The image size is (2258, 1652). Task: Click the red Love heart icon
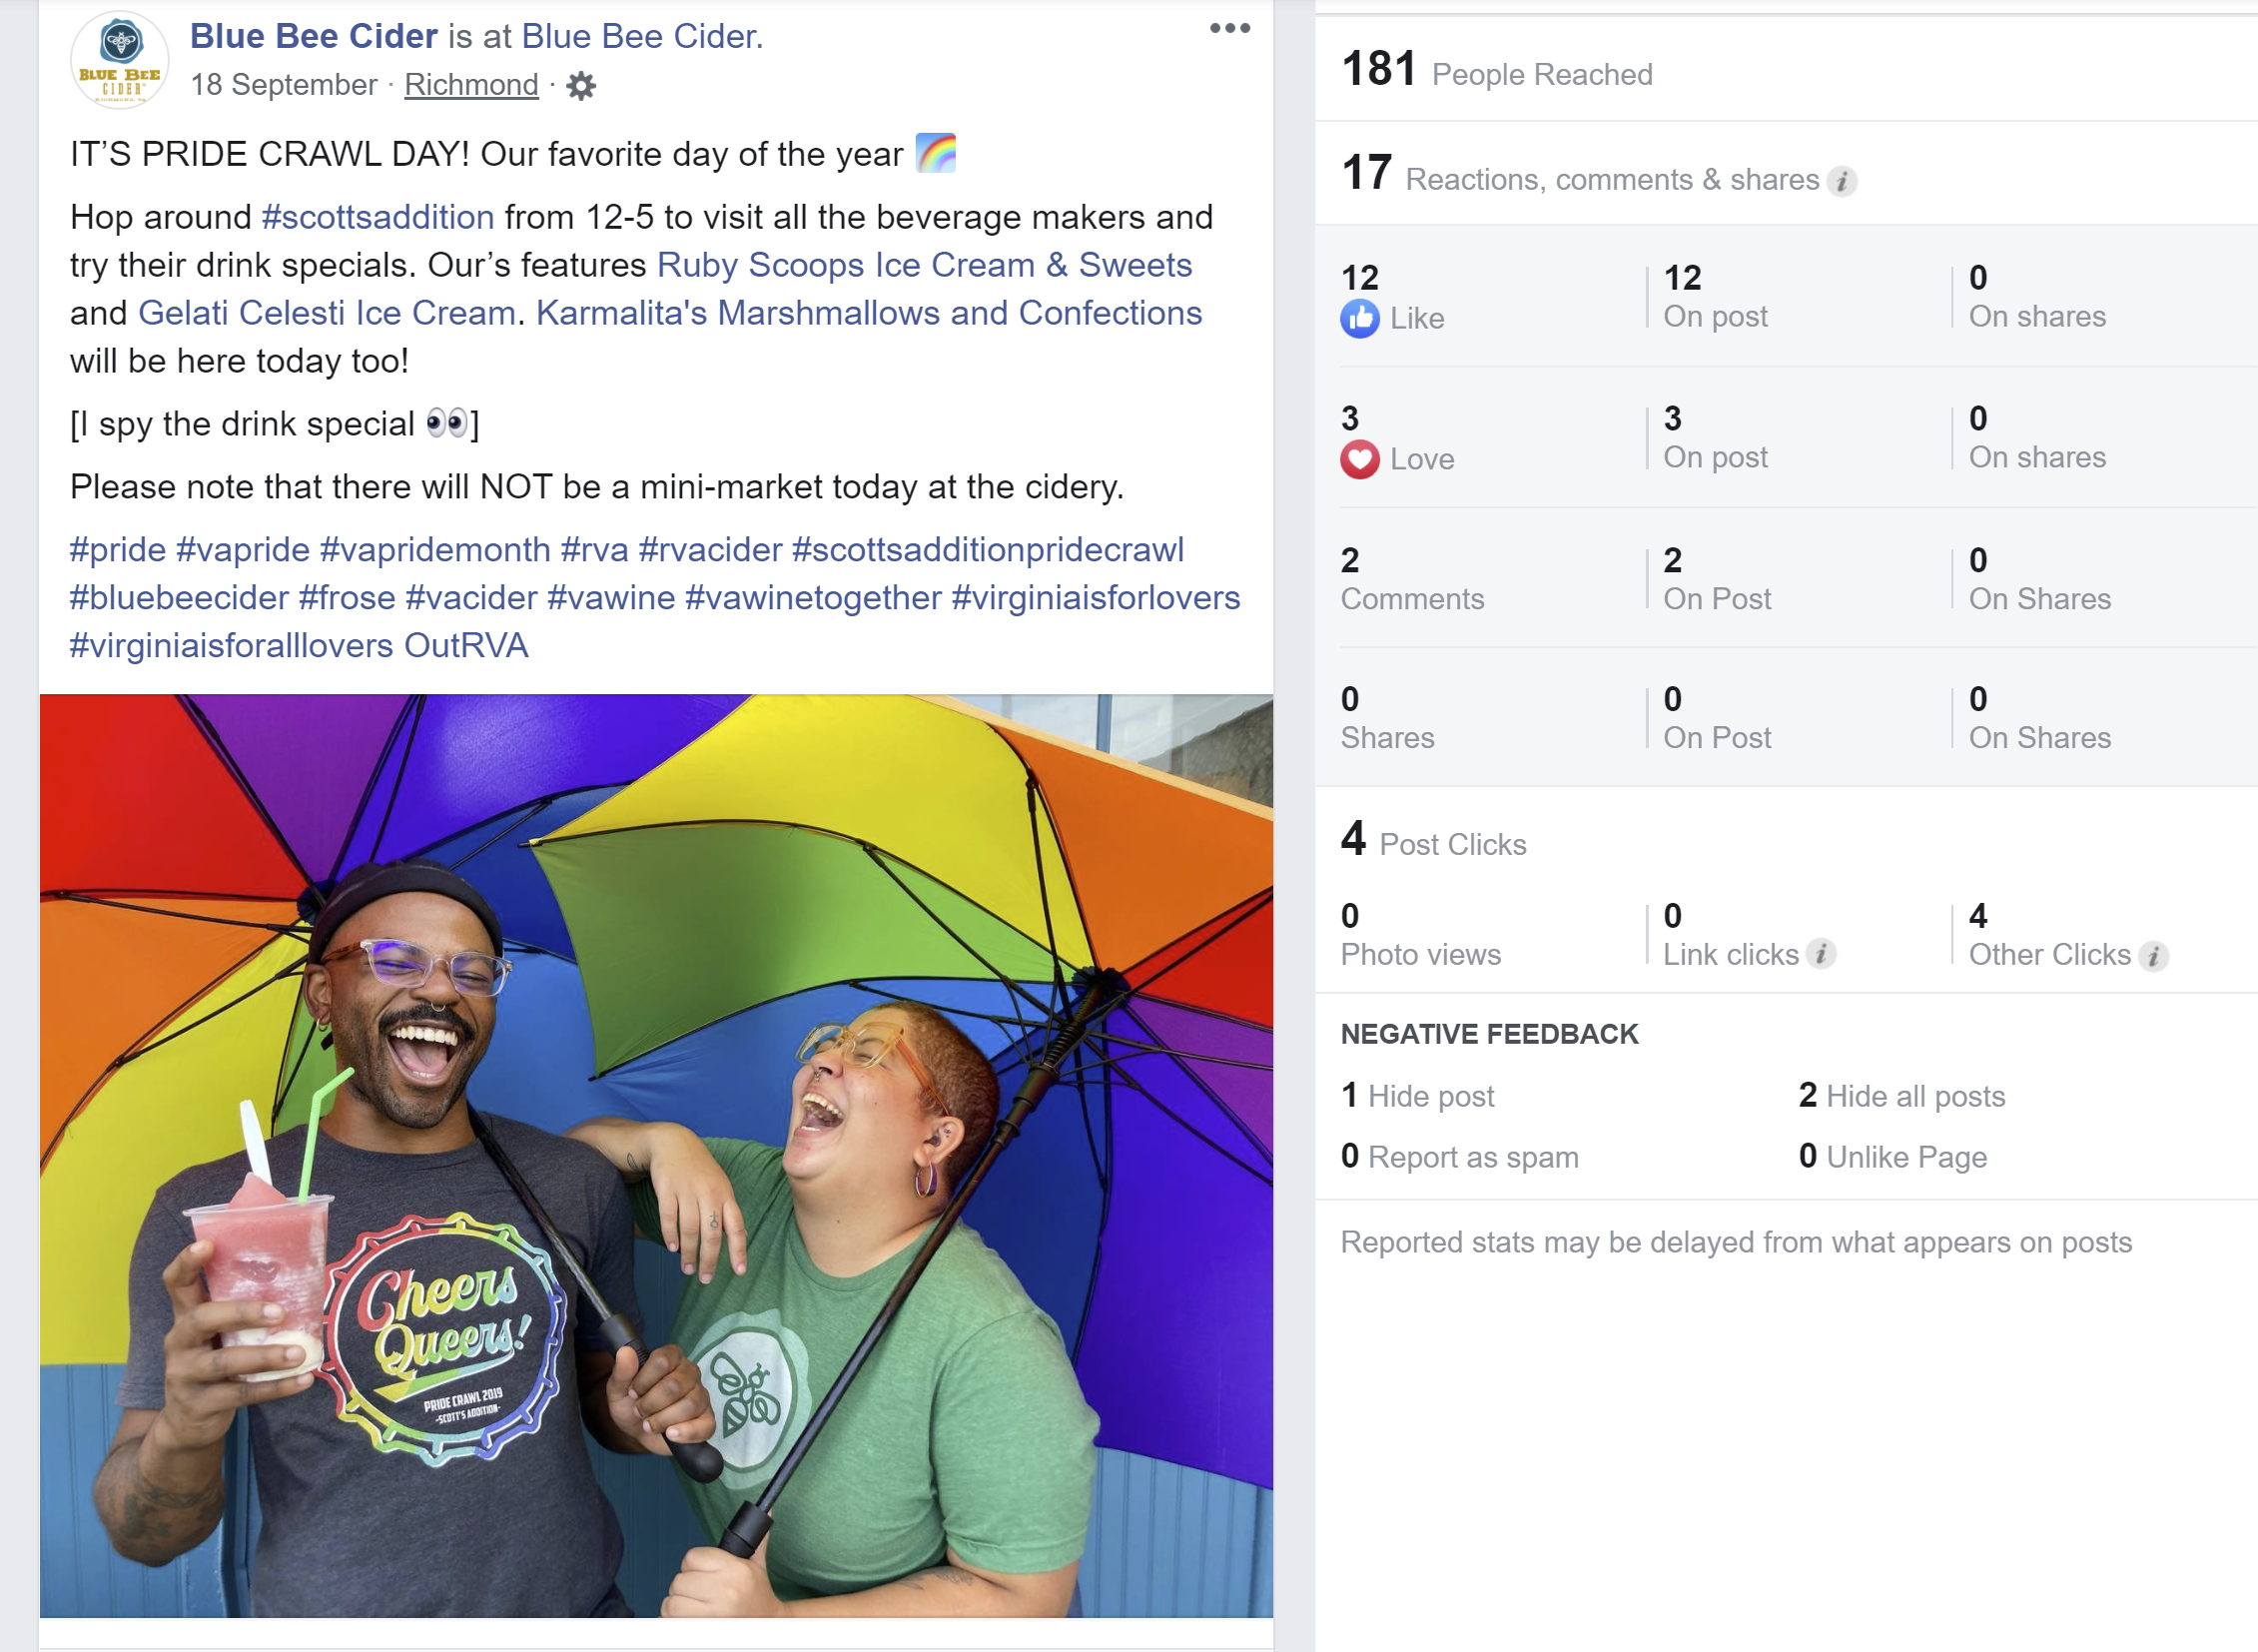[1360, 460]
